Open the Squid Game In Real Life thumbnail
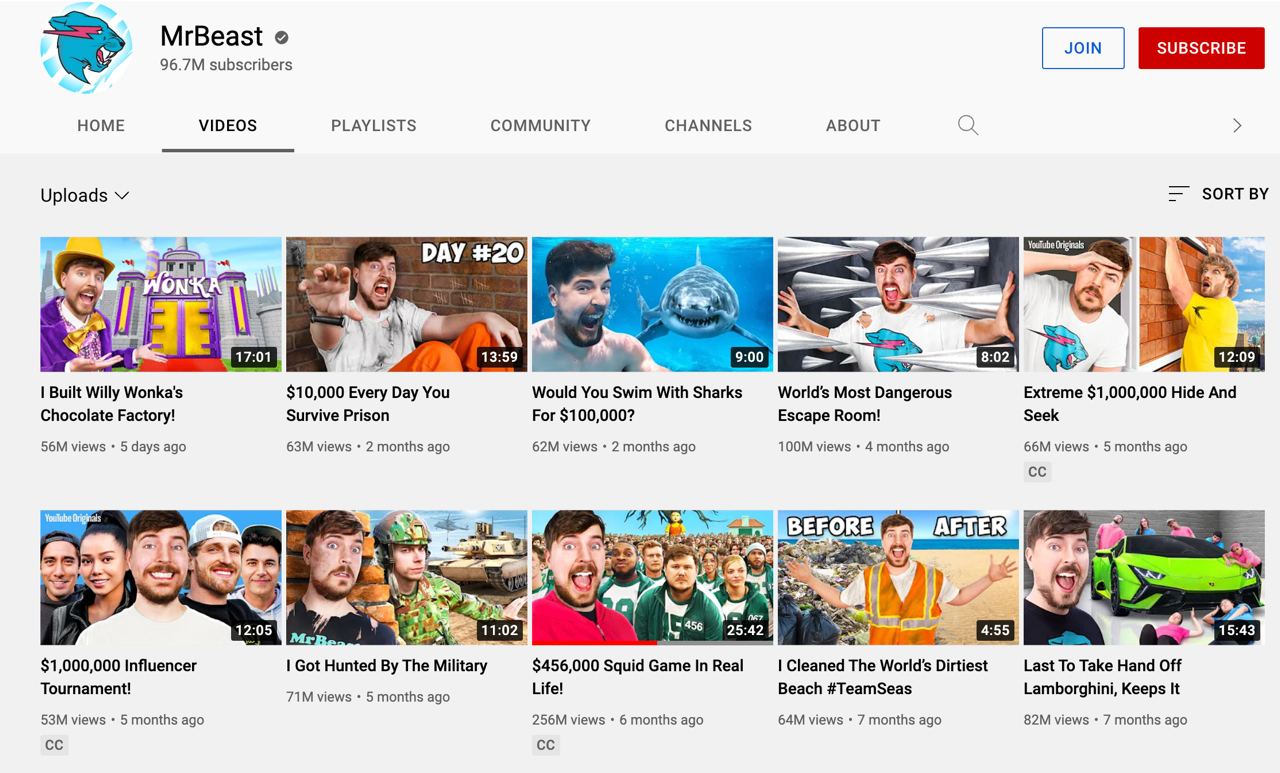This screenshot has width=1280, height=773. click(653, 577)
